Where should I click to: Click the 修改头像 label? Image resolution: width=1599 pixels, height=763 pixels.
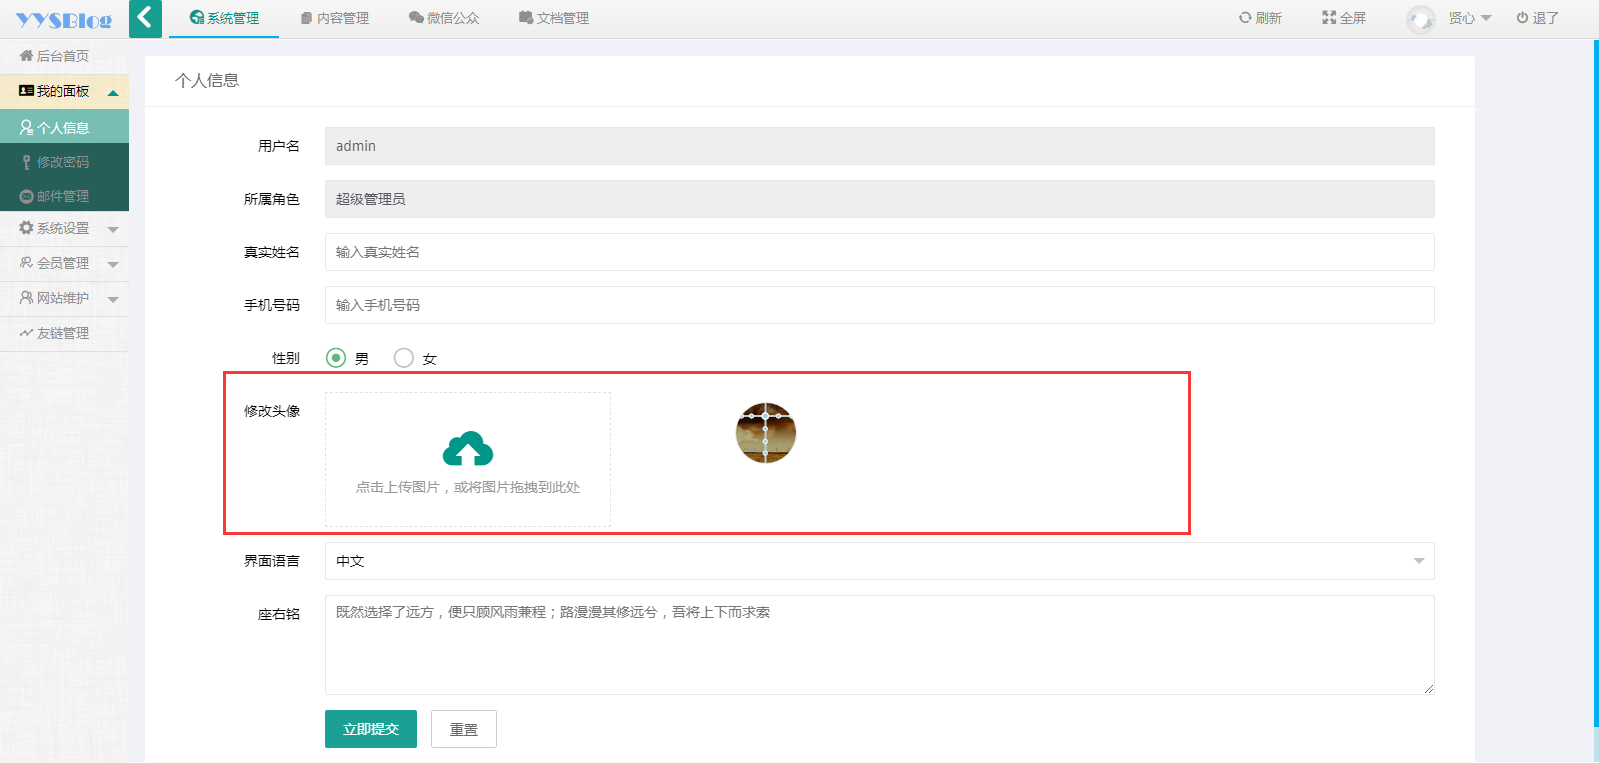272,411
